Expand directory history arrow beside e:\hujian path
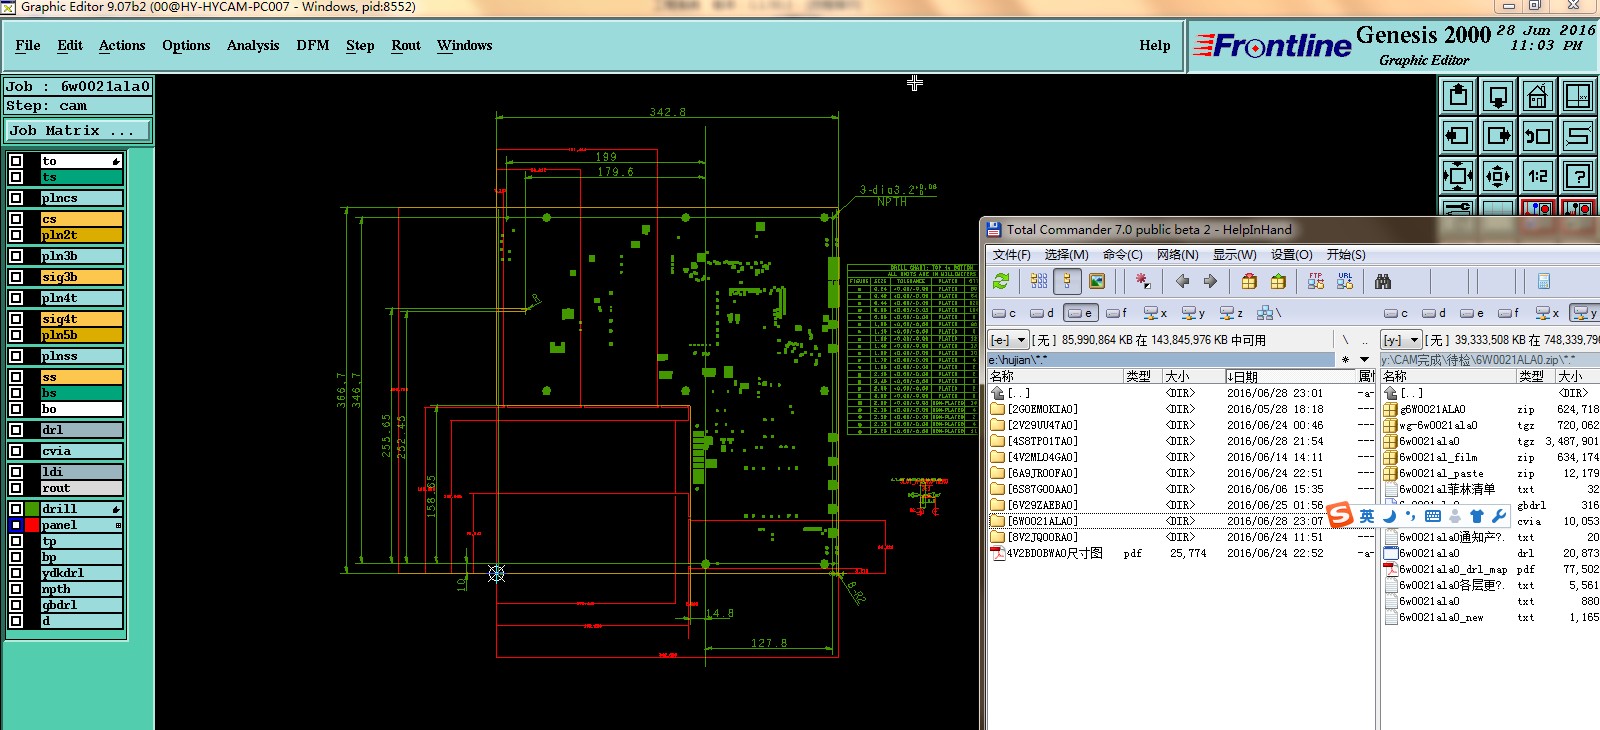The width and height of the screenshot is (1600, 730). click(1364, 360)
